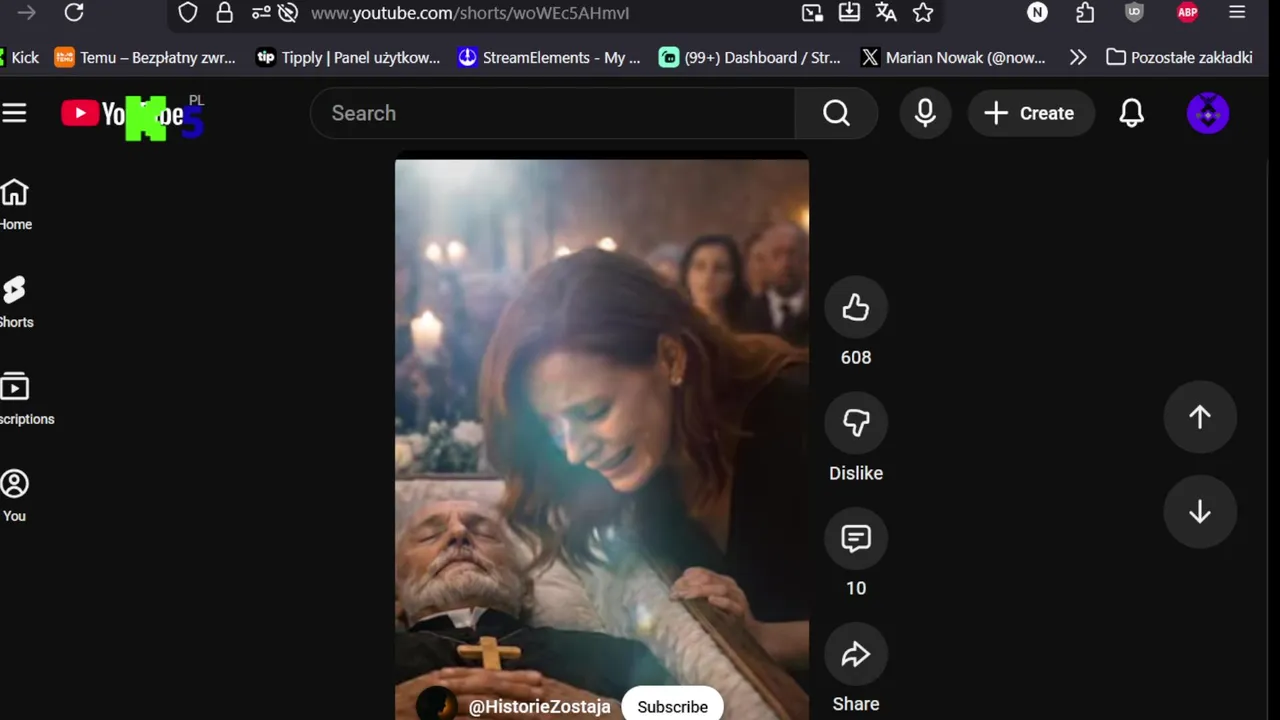Go to Home in sidebar
Viewport: 1280px width, 720px height.
pos(16,204)
